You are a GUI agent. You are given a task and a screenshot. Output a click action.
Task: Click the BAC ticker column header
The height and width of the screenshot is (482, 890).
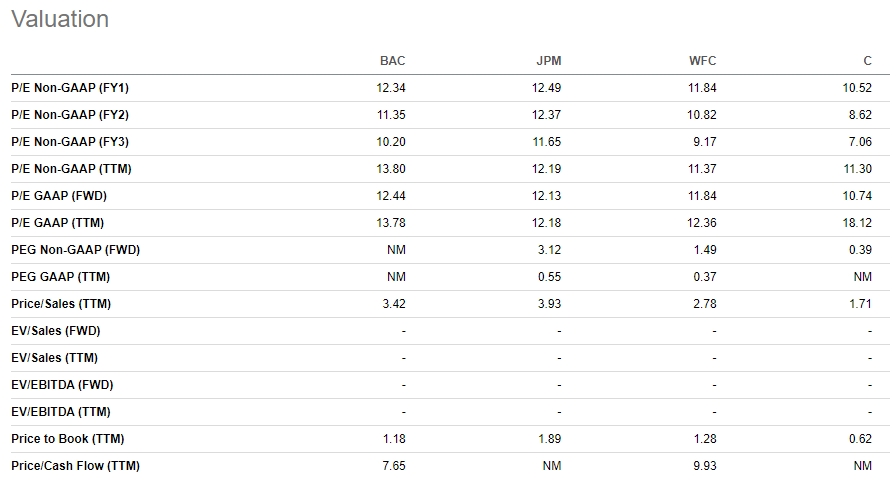[x=392, y=61]
